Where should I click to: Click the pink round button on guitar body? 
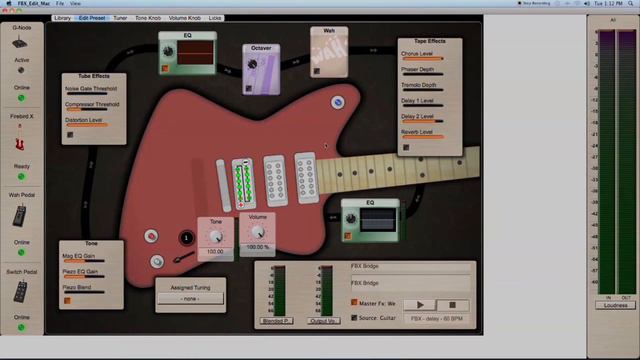pos(151,236)
